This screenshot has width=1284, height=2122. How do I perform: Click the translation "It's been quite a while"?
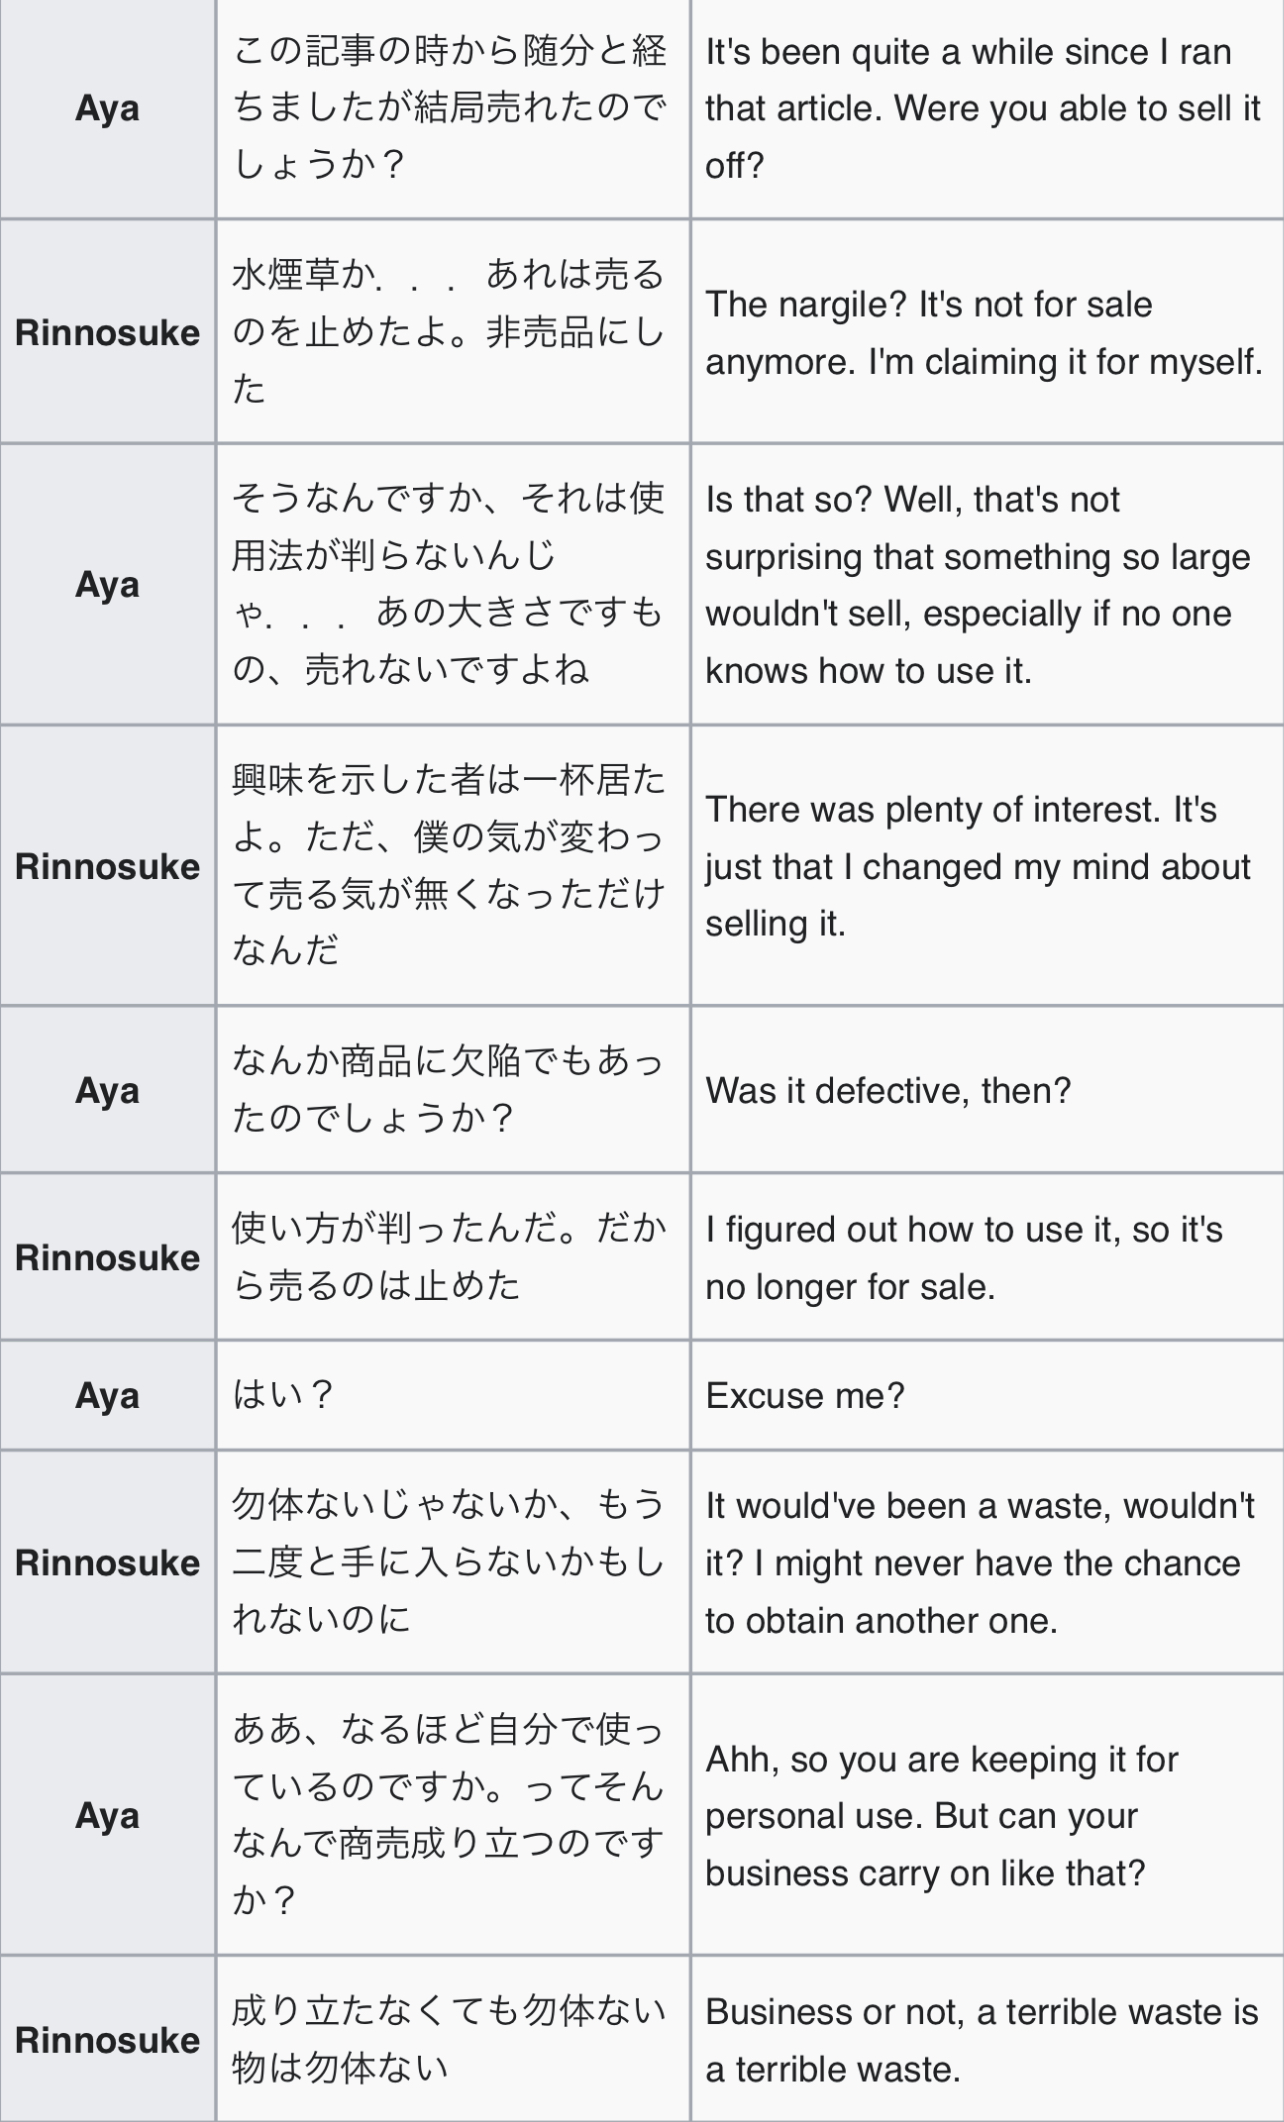point(983,108)
